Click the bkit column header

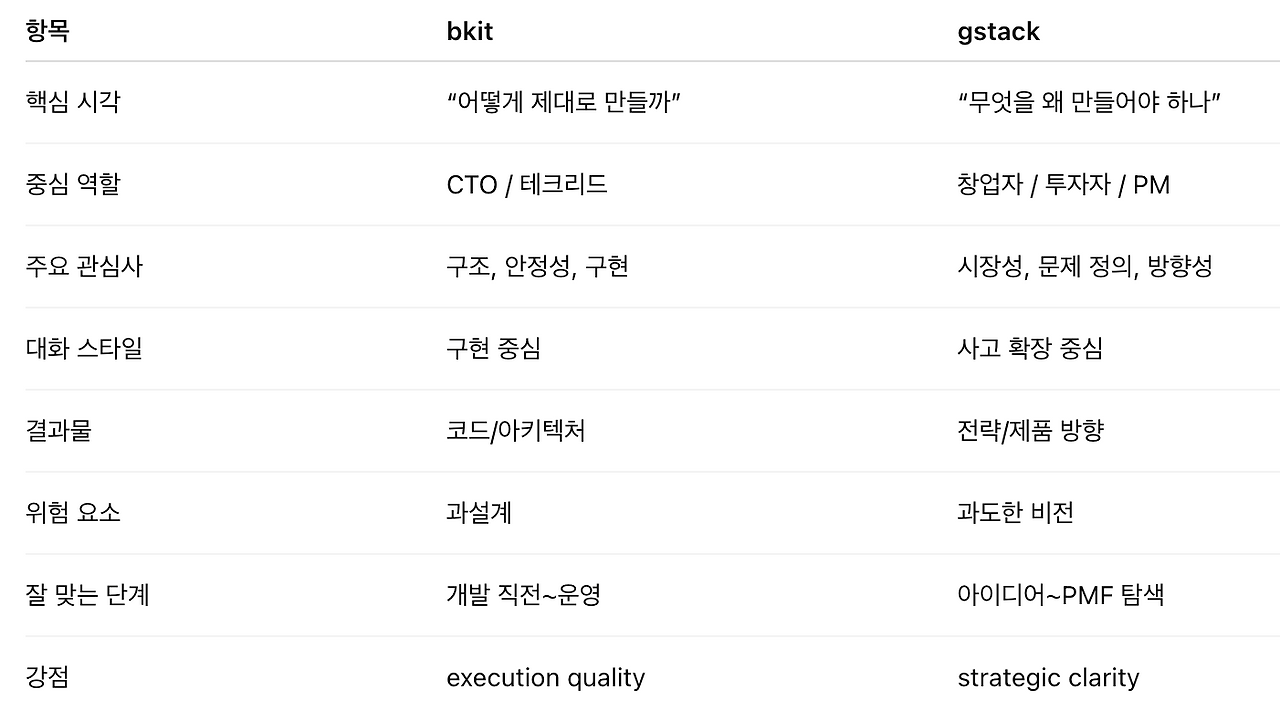tap(469, 31)
